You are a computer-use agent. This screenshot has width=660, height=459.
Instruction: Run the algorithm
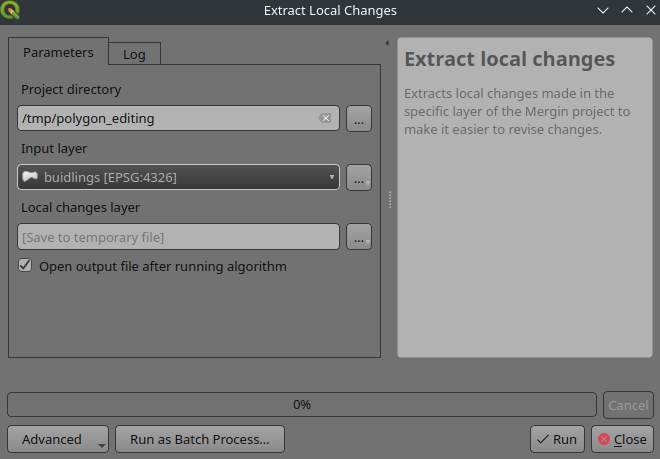pyautogui.click(x=557, y=439)
